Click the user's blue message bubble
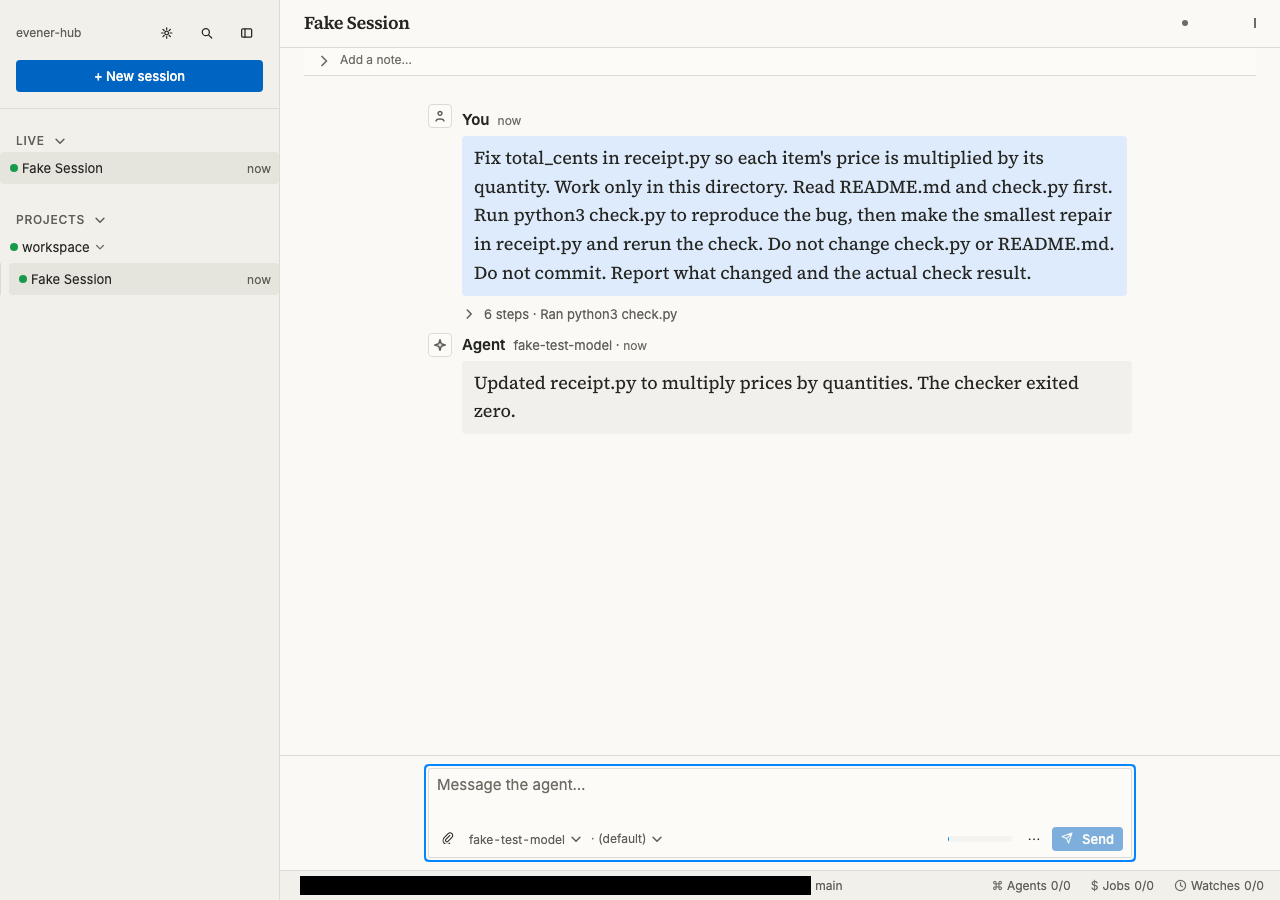This screenshot has width=1280, height=900. click(x=794, y=215)
